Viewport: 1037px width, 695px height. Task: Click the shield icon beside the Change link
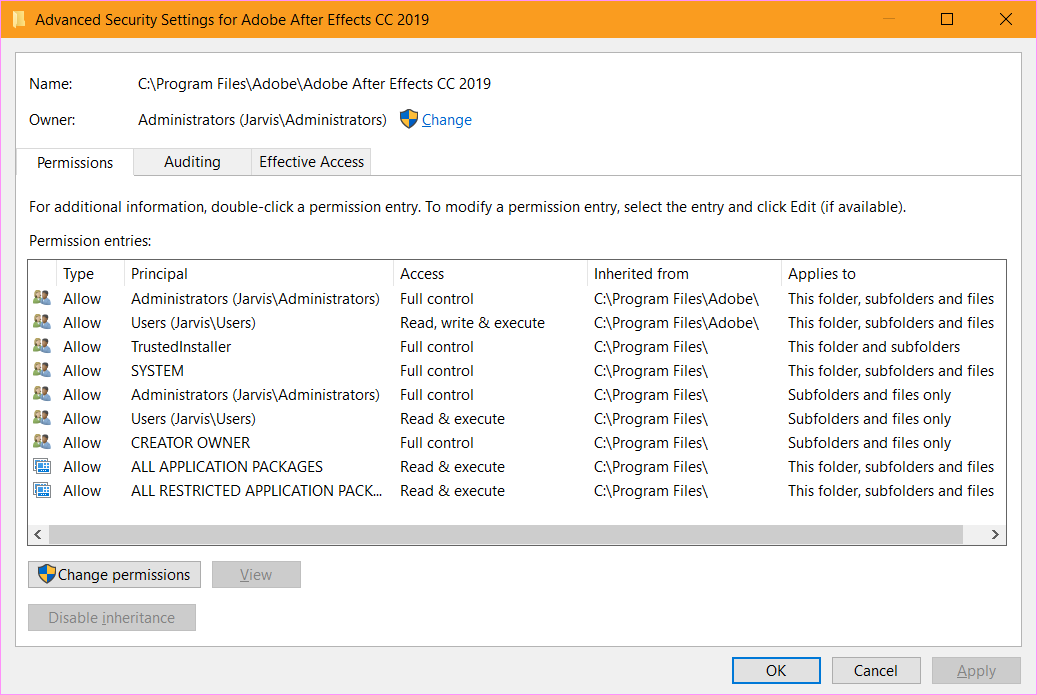[x=409, y=119]
